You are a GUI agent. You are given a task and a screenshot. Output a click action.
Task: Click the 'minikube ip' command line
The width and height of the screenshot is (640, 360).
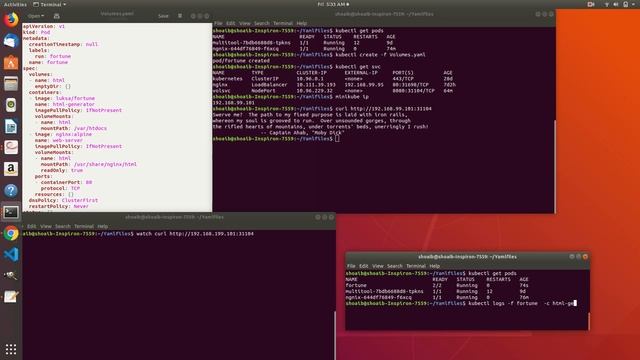291,97
